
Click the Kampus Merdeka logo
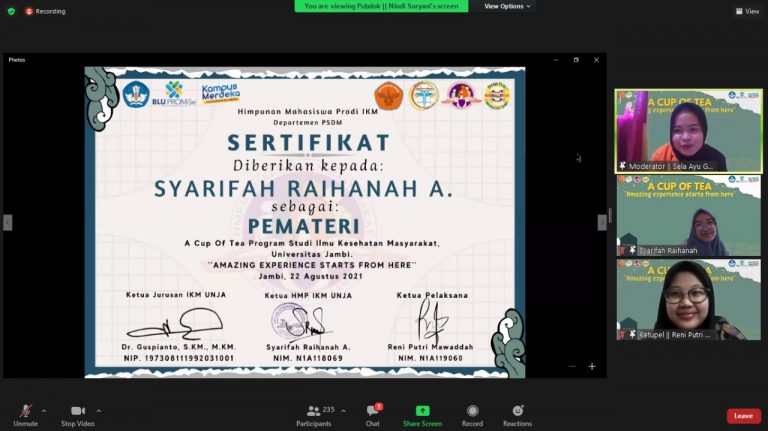(221, 93)
